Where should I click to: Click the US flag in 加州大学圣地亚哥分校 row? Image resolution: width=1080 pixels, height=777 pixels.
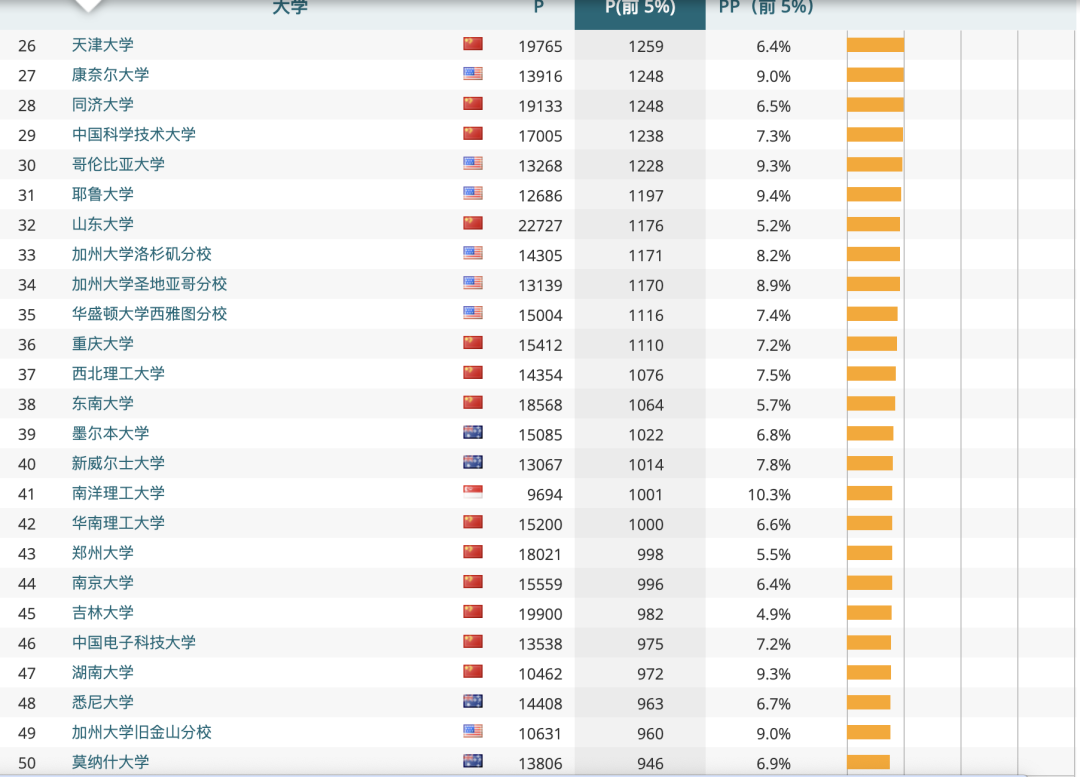click(473, 283)
